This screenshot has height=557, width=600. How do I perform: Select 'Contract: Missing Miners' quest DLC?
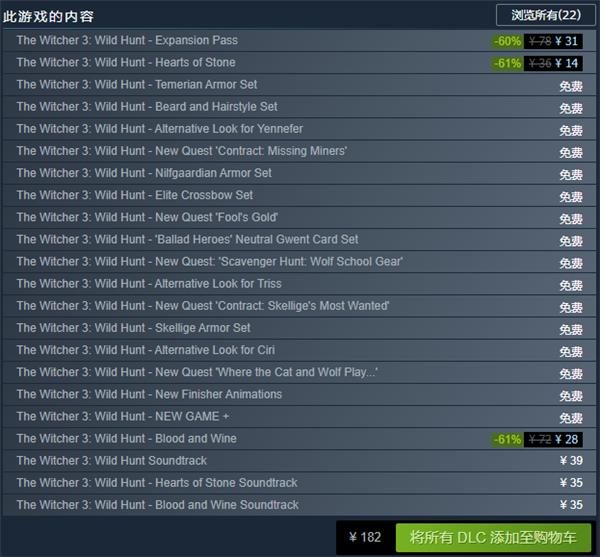pos(299,151)
